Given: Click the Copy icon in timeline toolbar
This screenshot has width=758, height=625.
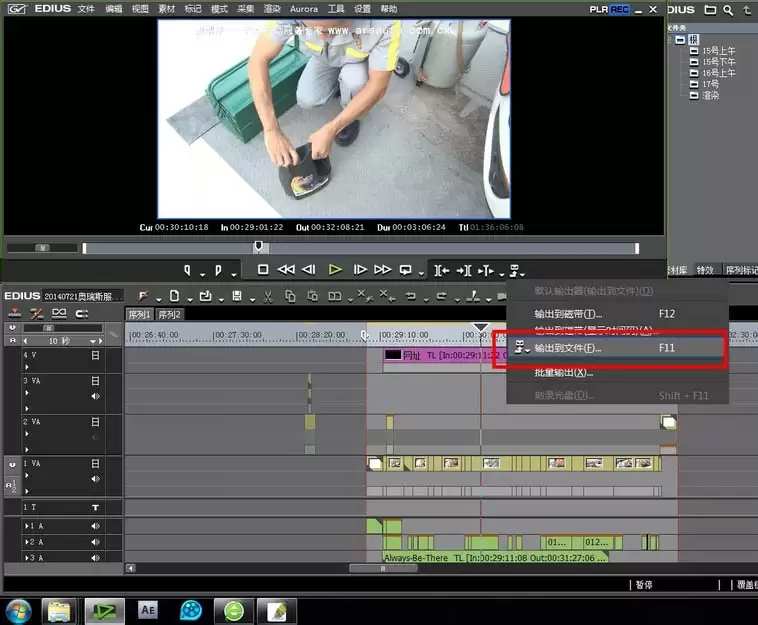Looking at the screenshot, I should click(291, 296).
